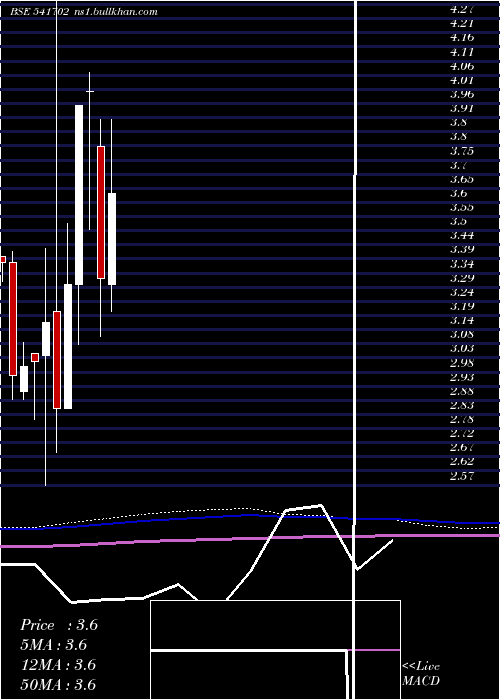Select the 3.96 price axis label
The height and width of the screenshot is (700, 500).
point(462,95)
